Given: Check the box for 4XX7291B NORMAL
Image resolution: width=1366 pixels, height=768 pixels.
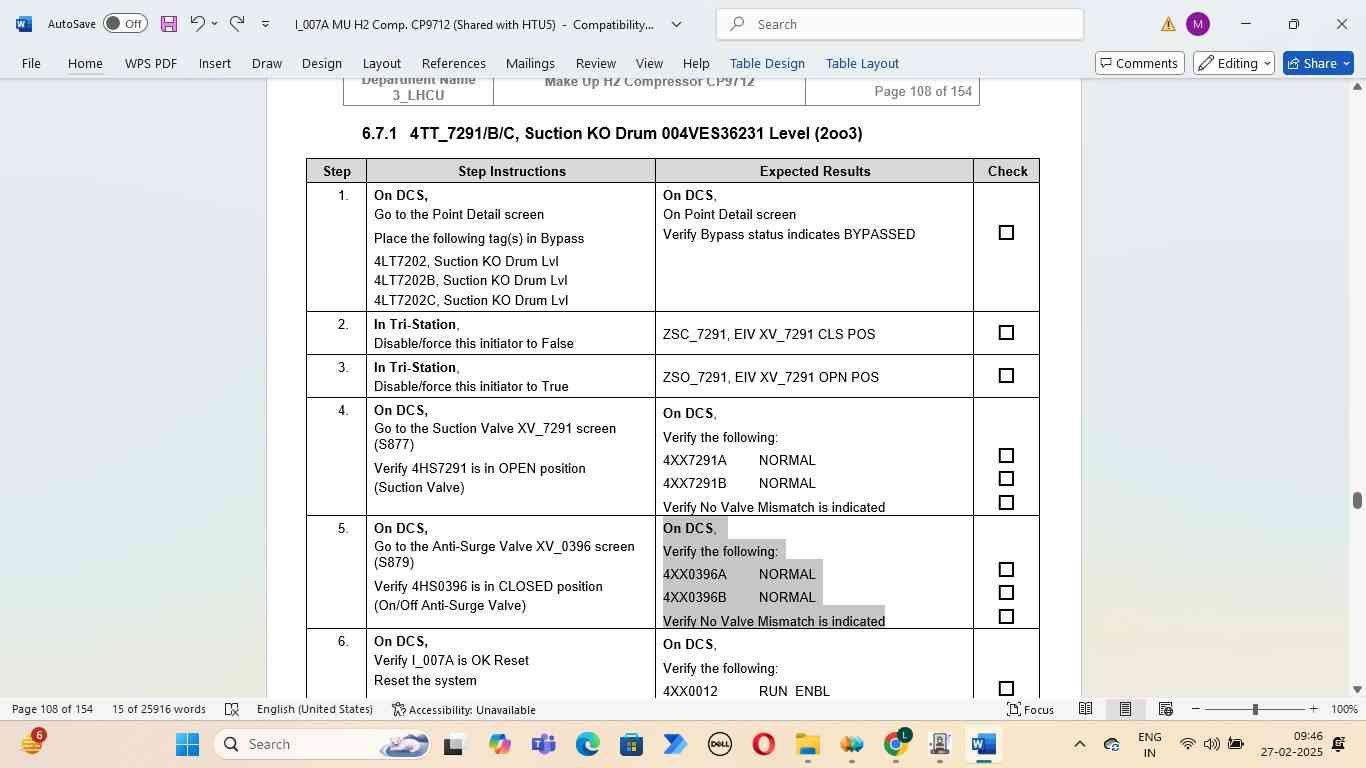Looking at the screenshot, I should point(1006,479).
